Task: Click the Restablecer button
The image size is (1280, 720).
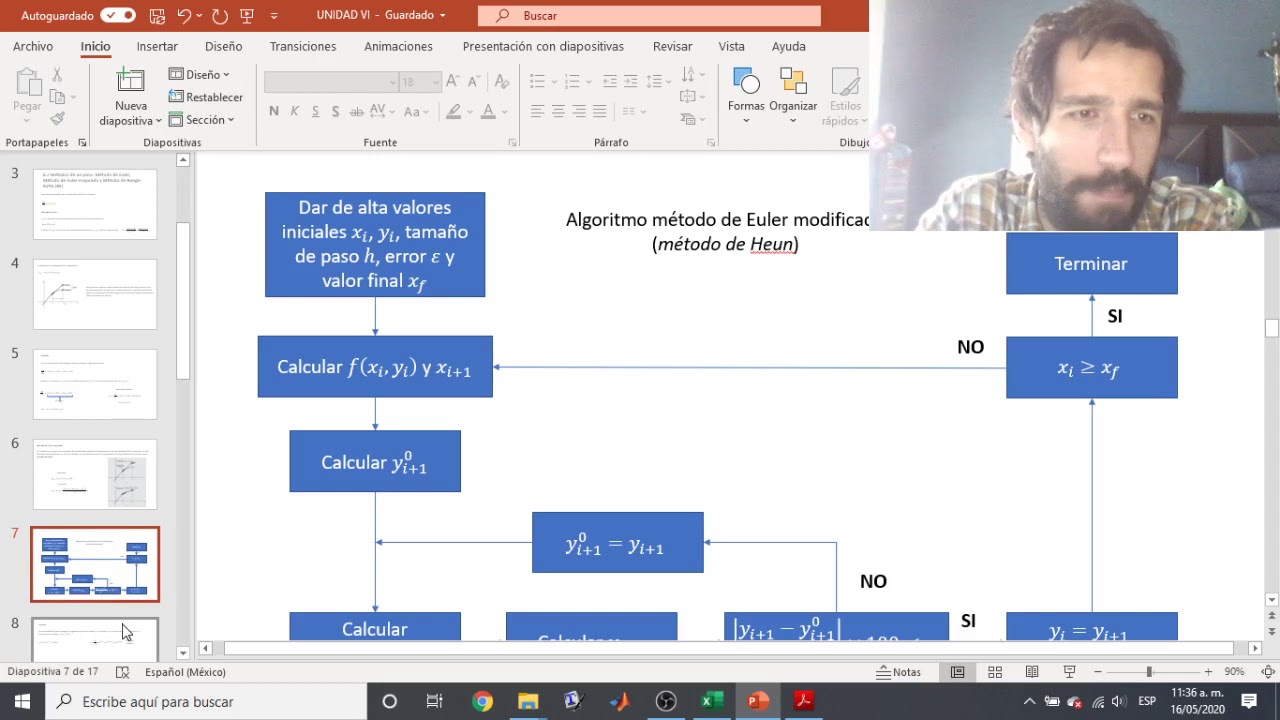Action: (205, 97)
